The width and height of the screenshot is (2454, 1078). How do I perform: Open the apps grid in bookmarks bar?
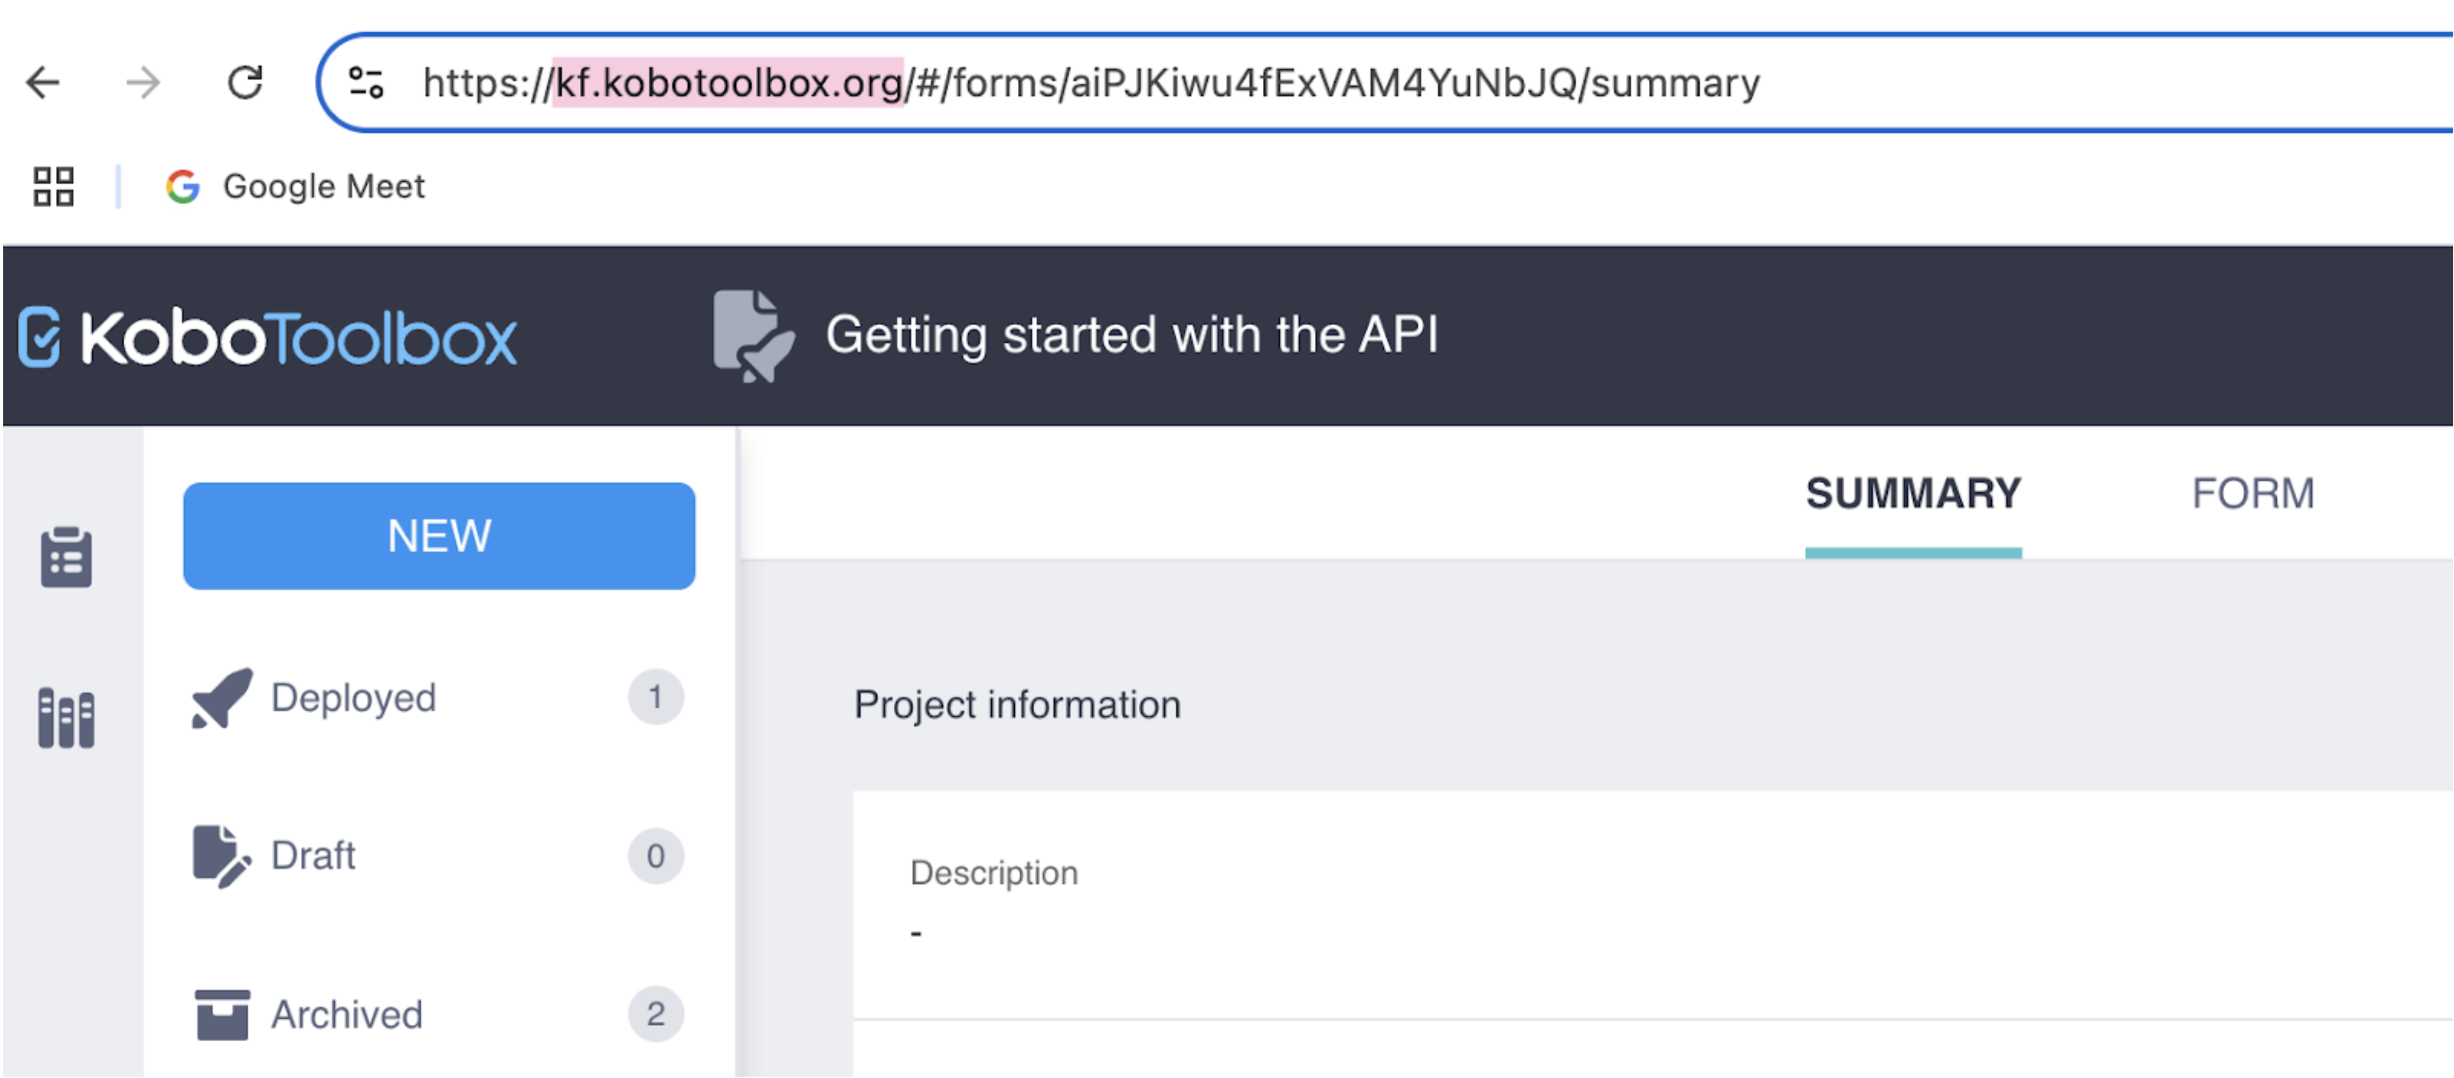[54, 187]
